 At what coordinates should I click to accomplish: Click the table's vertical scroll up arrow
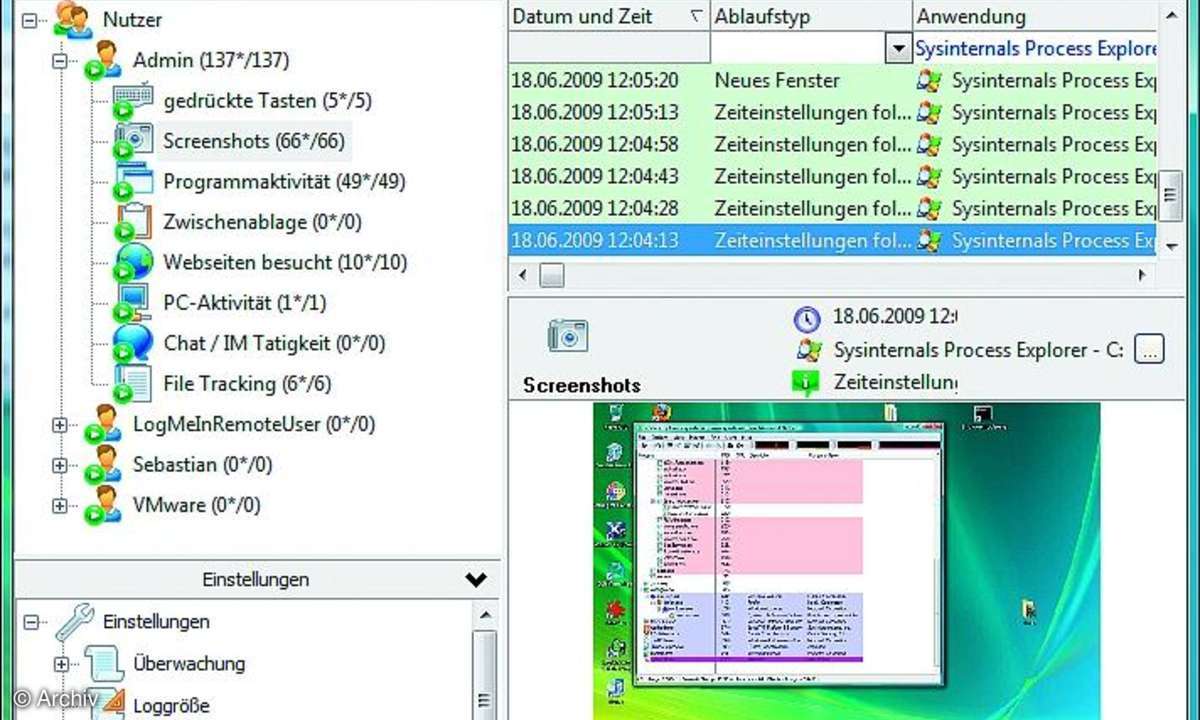pyautogui.click(x=1170, y=15)
